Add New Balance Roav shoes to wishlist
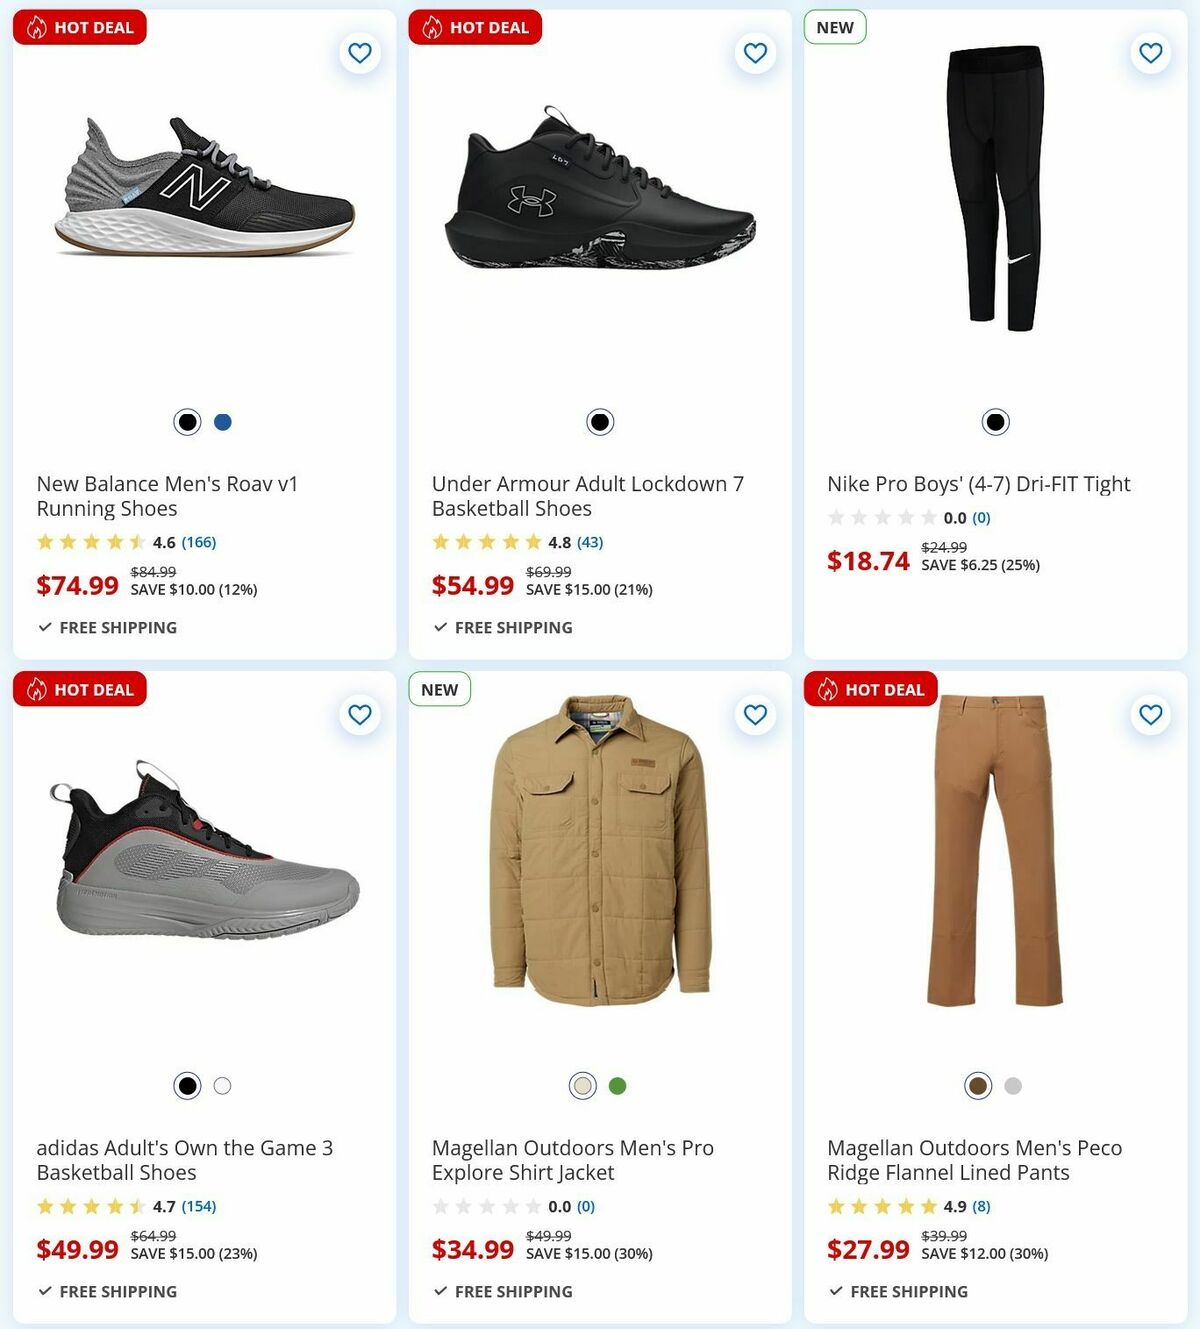Viewport: 1200px width, 1329px height. (x=359, y=53)
